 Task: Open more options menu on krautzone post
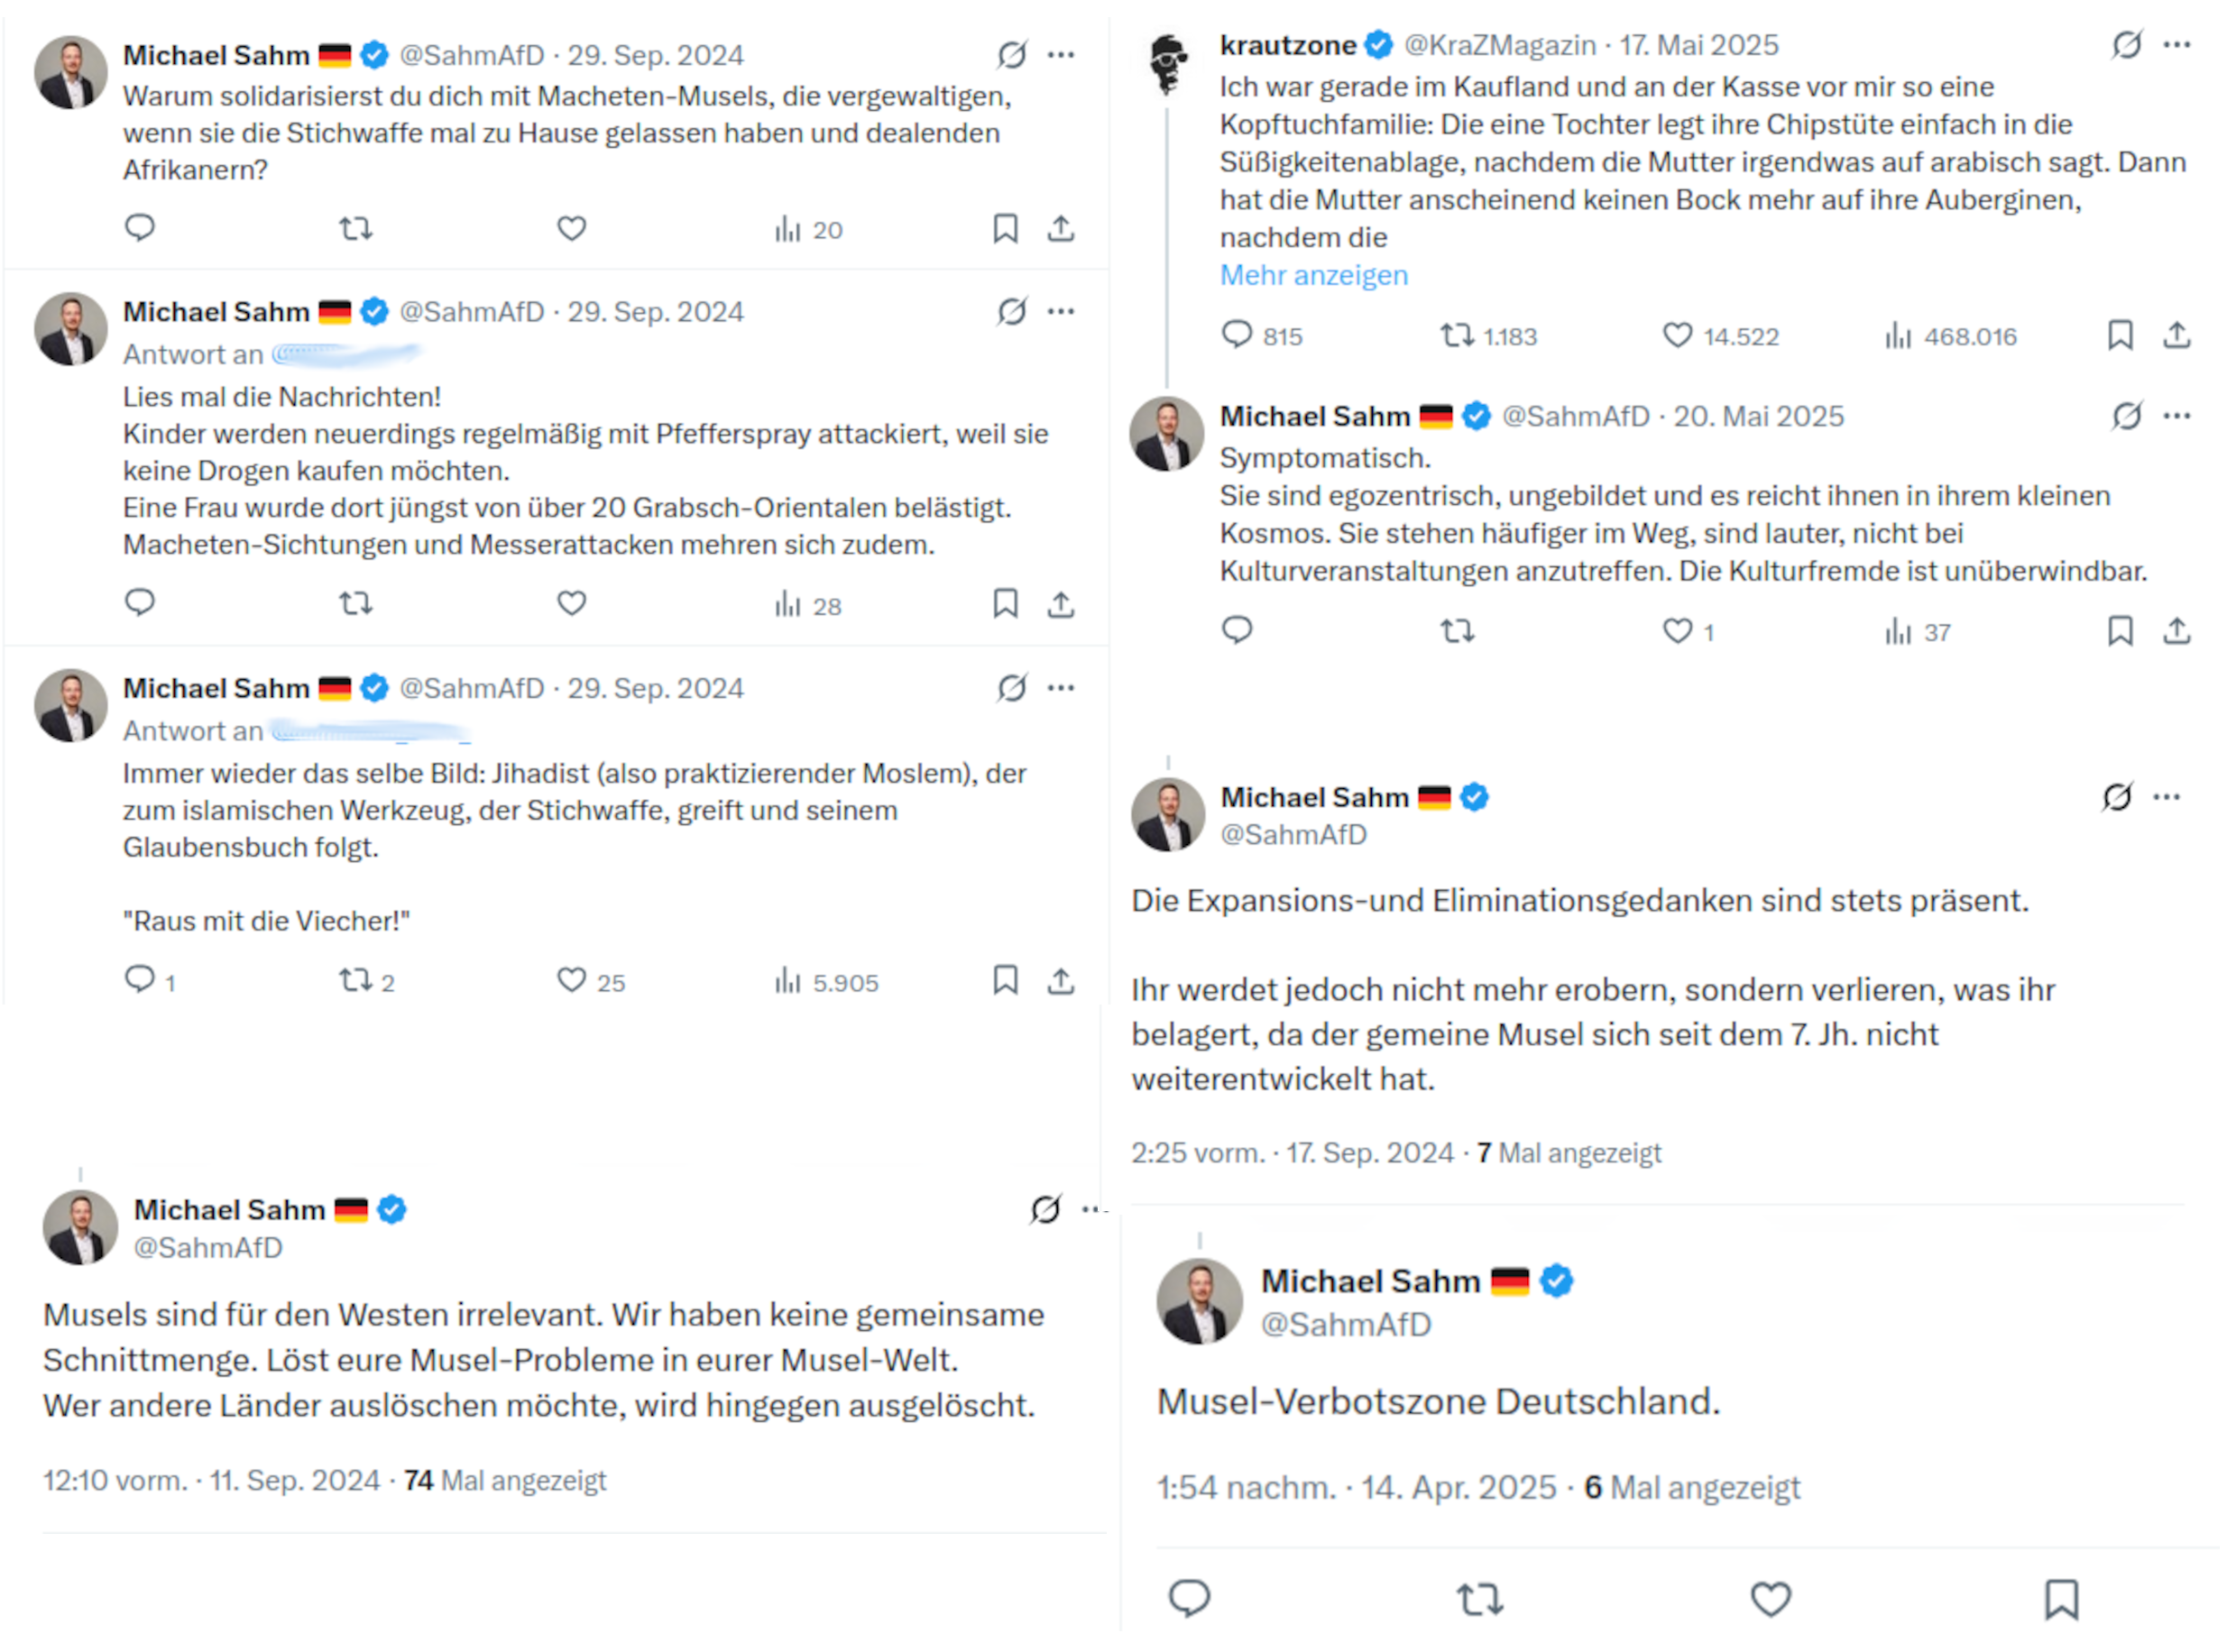(2177, 45)
